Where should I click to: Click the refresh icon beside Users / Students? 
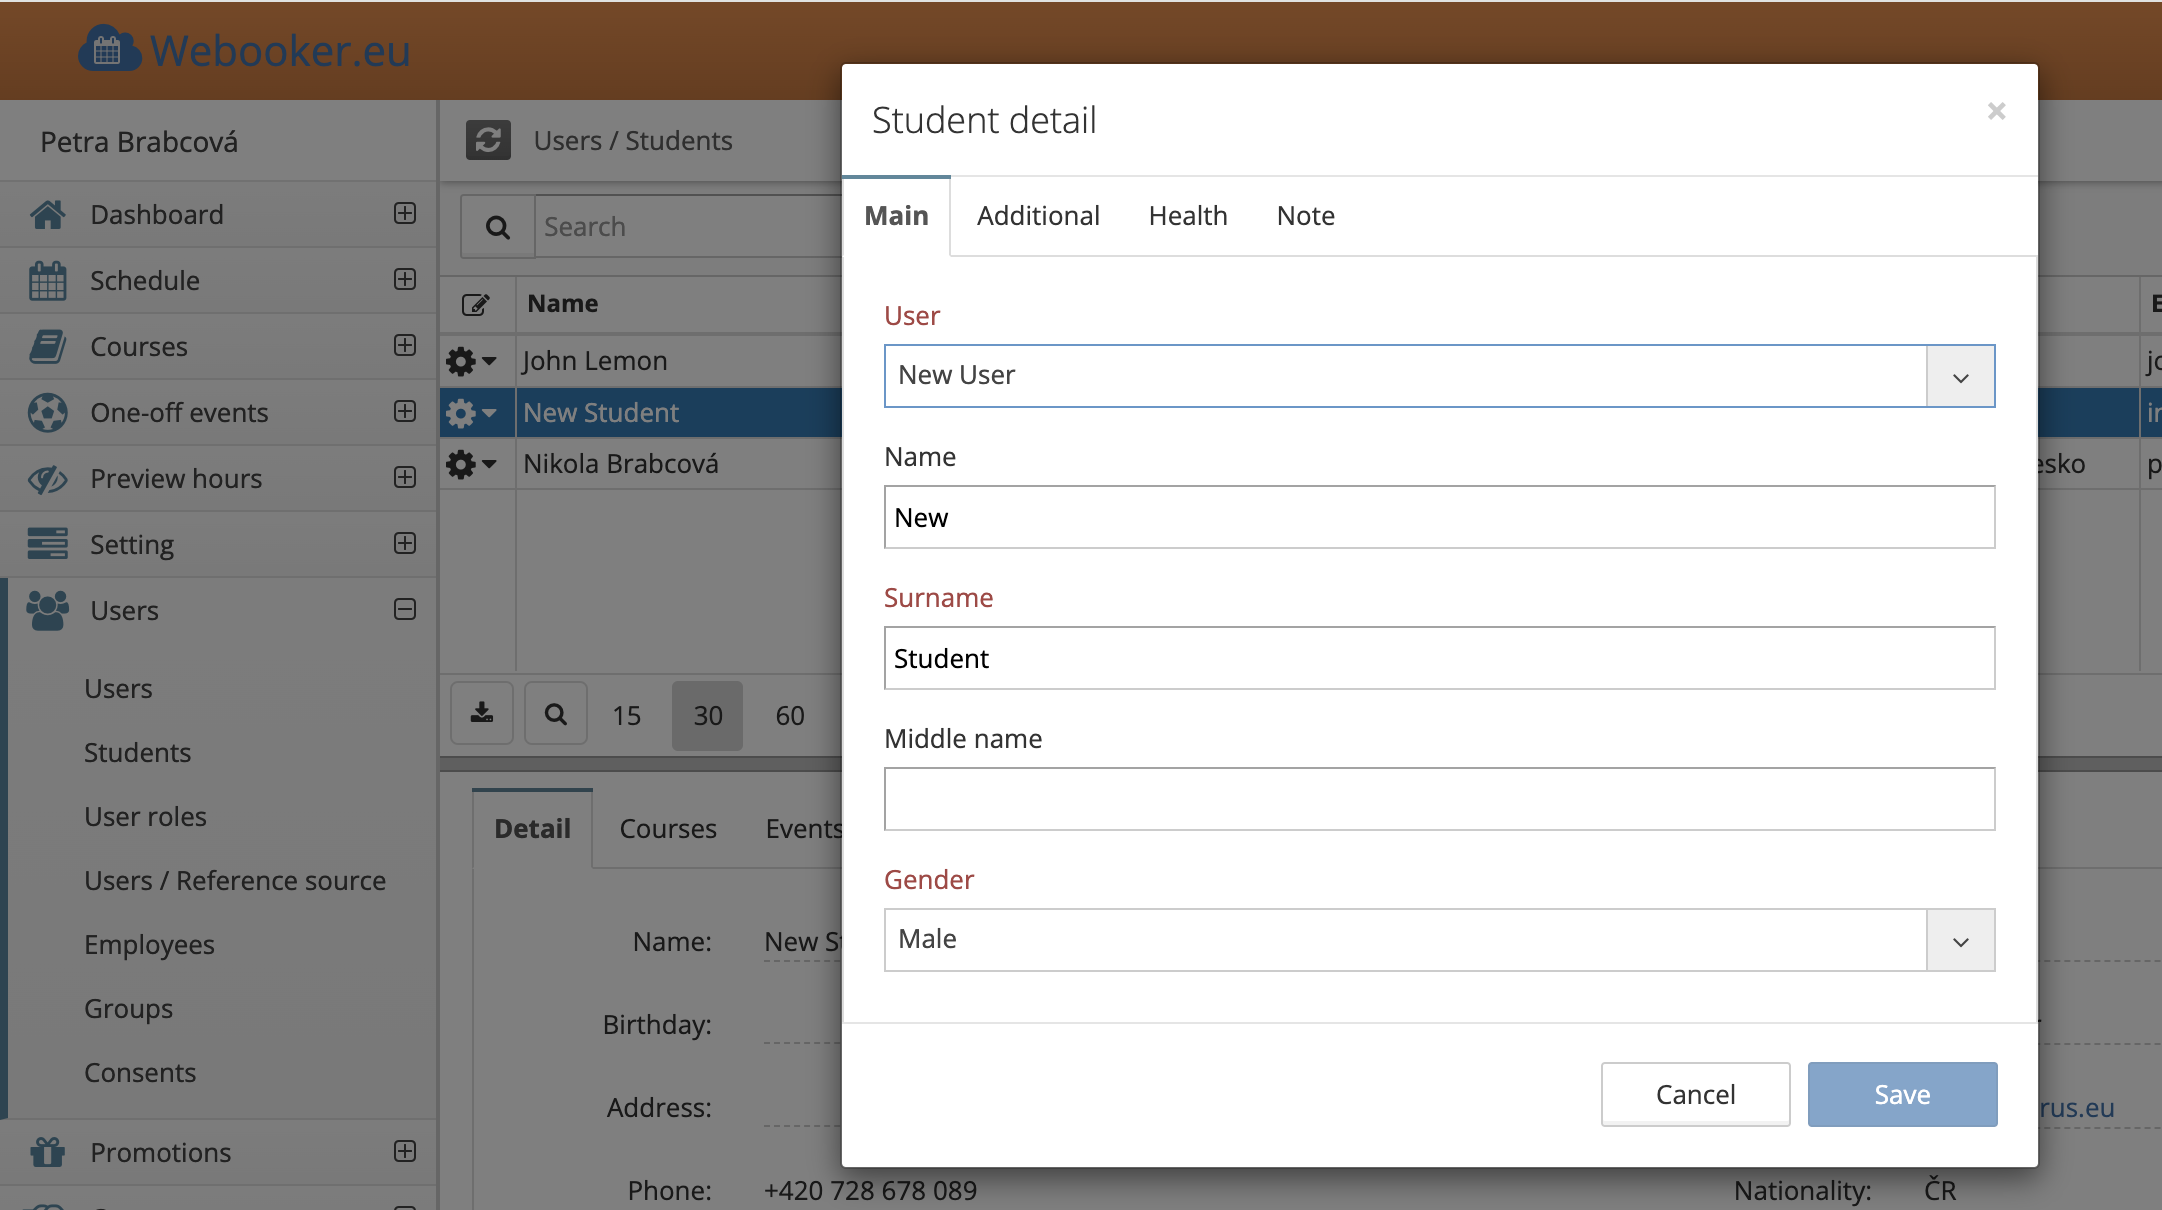488,141
